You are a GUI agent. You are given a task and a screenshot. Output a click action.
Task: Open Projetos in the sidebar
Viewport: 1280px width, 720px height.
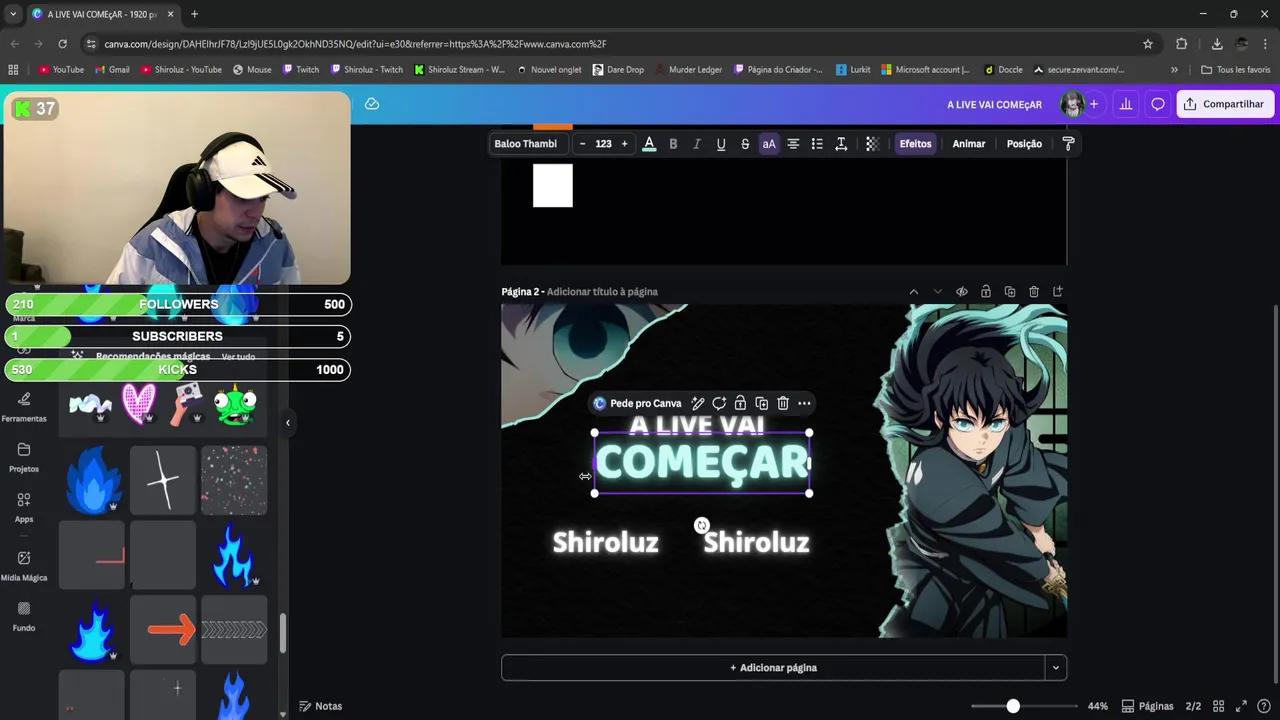(24, 457)
